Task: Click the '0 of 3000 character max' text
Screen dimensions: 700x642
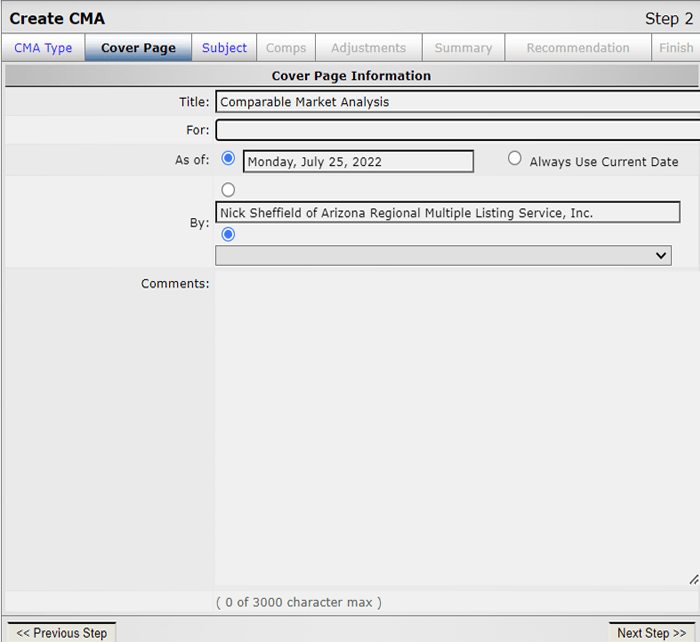Action: pyautogui.click(x=299, y=602)
